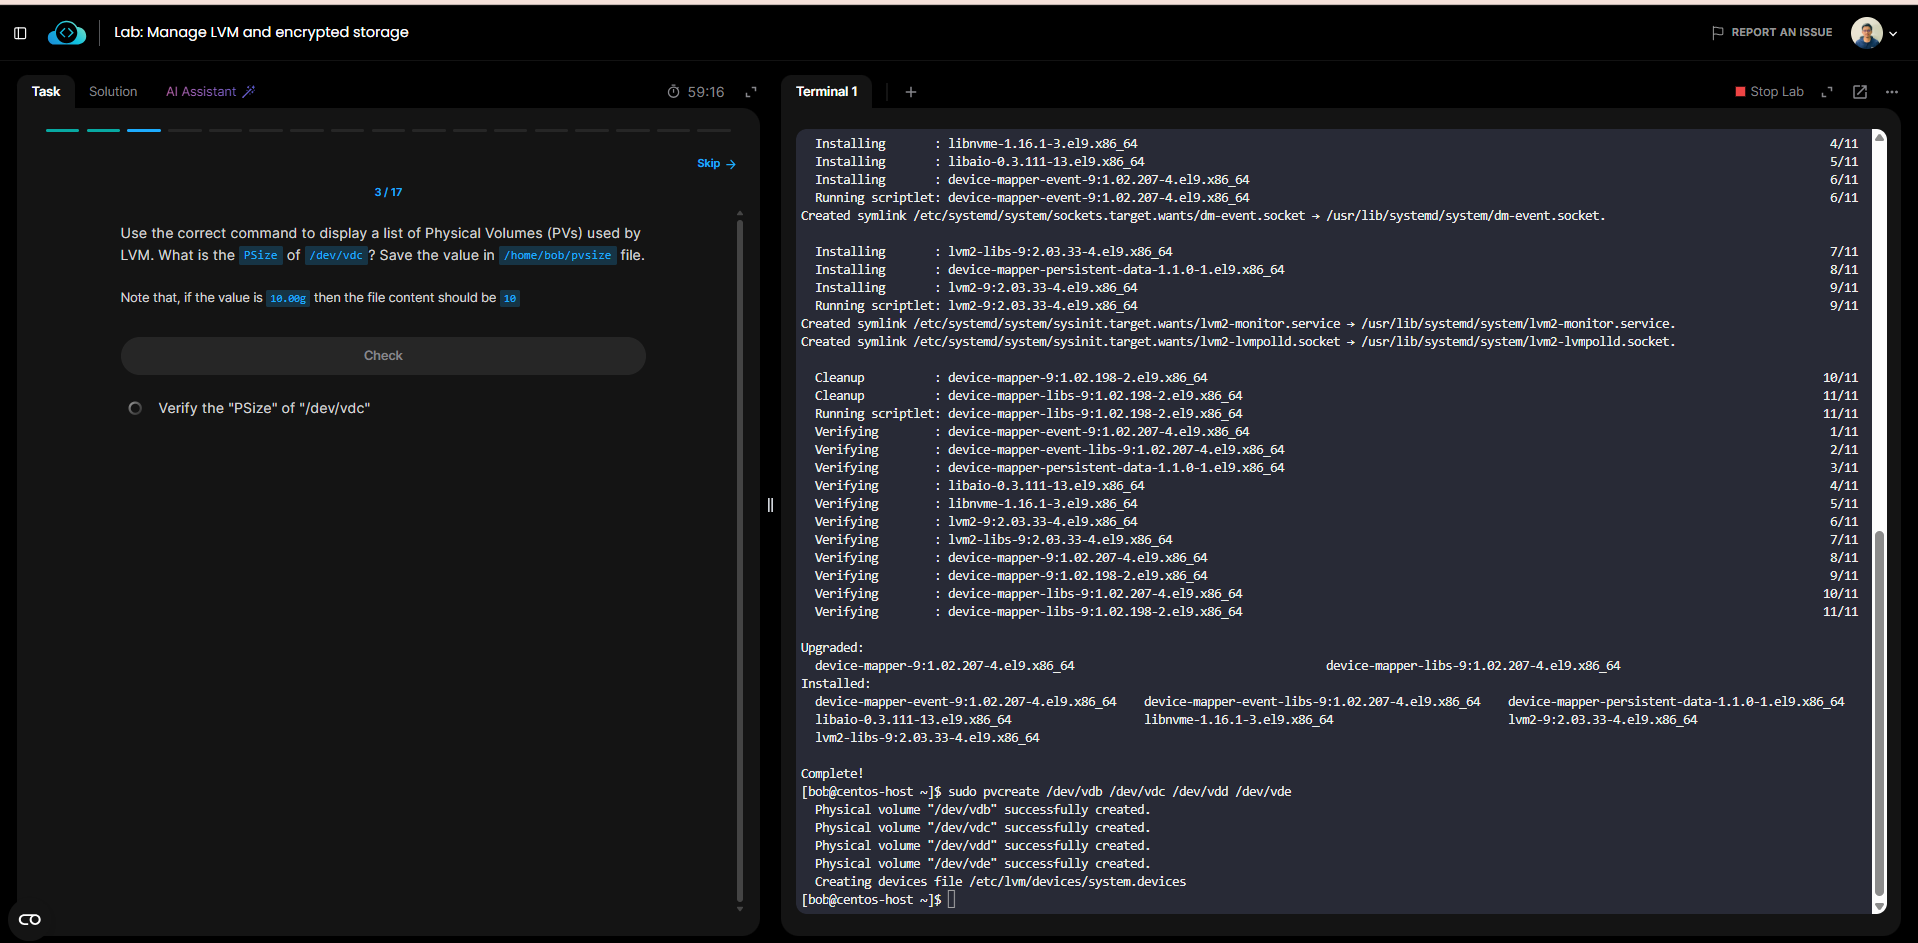The width and height of the screenshot is (1918, 943).
Task: Click the bottom-left link chain icon
Action: coord(30,920)
